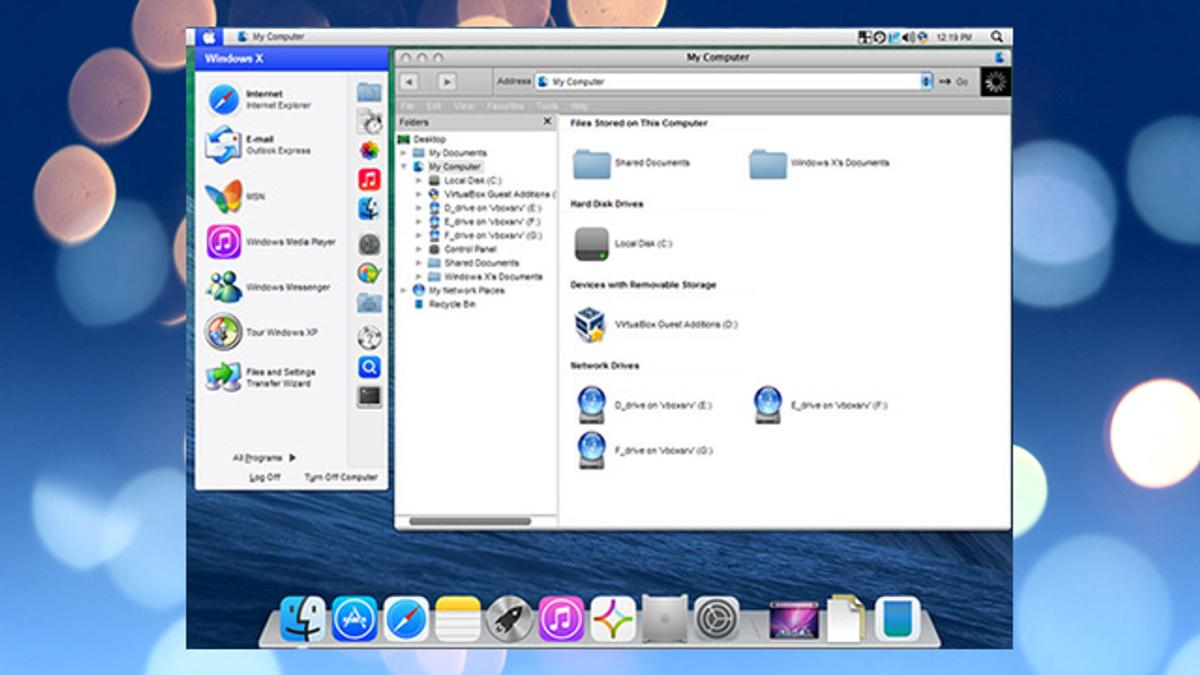Open VirtualBox Guest Additions (D:) drive
Image resolution: width=1200 pixels, height=675 pixels.
click(590, 325)
